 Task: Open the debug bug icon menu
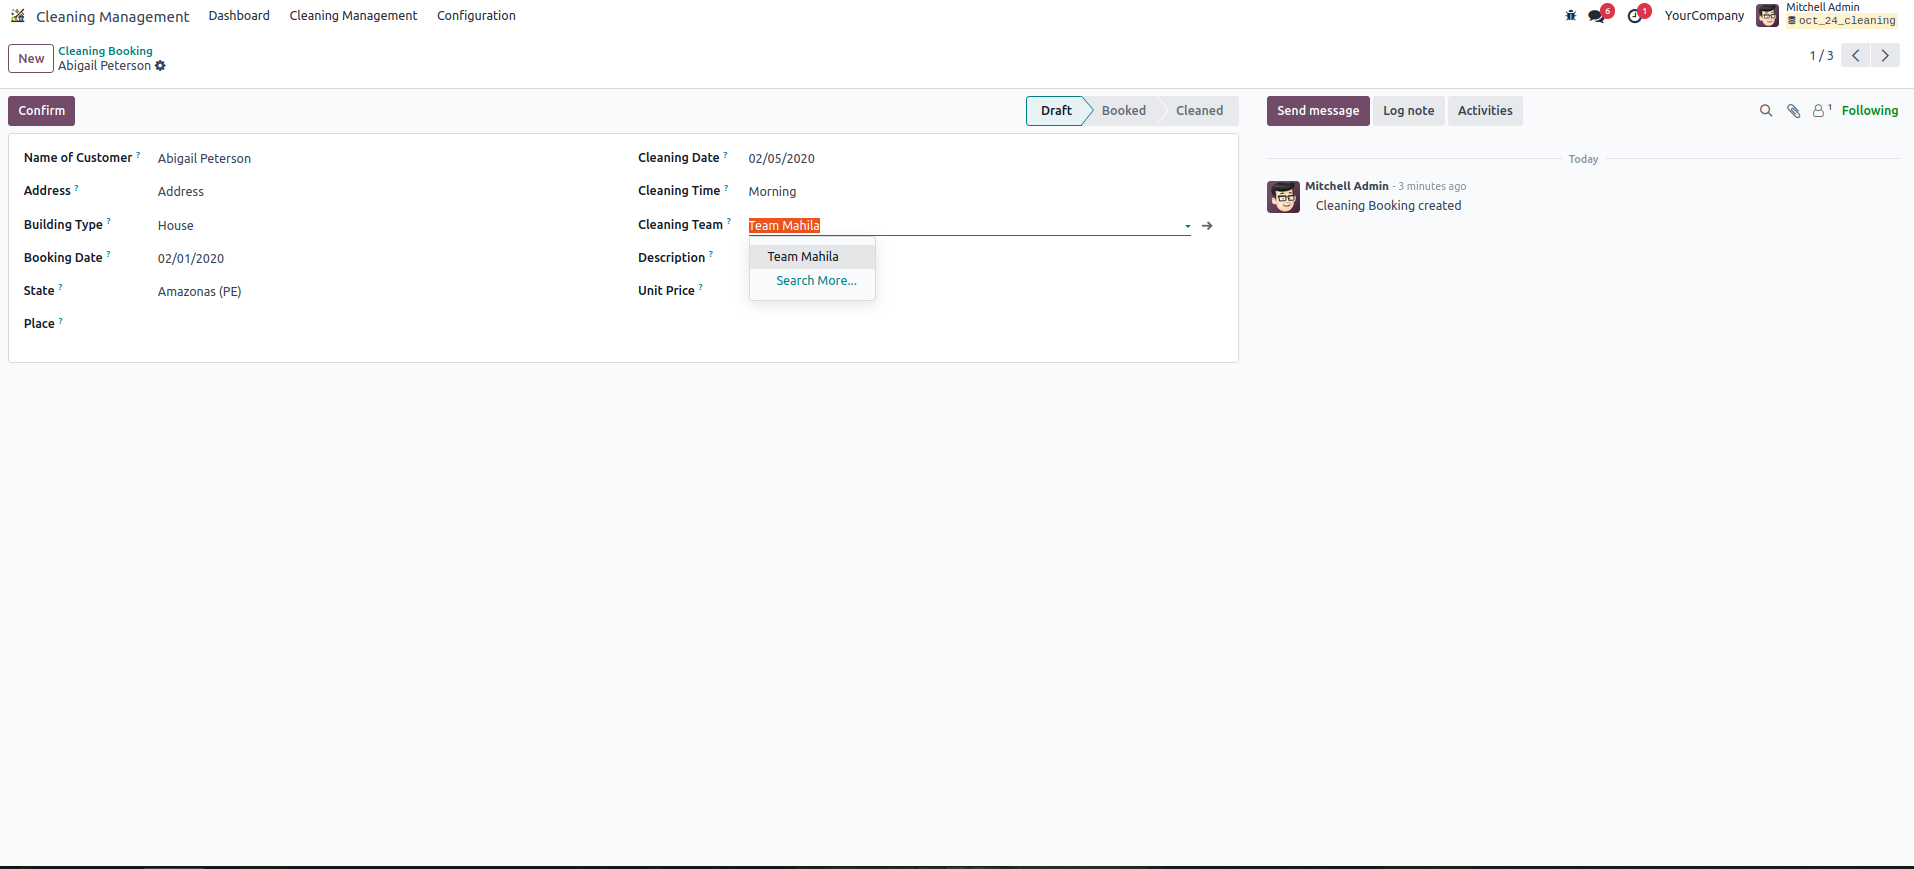(1570, 16)
